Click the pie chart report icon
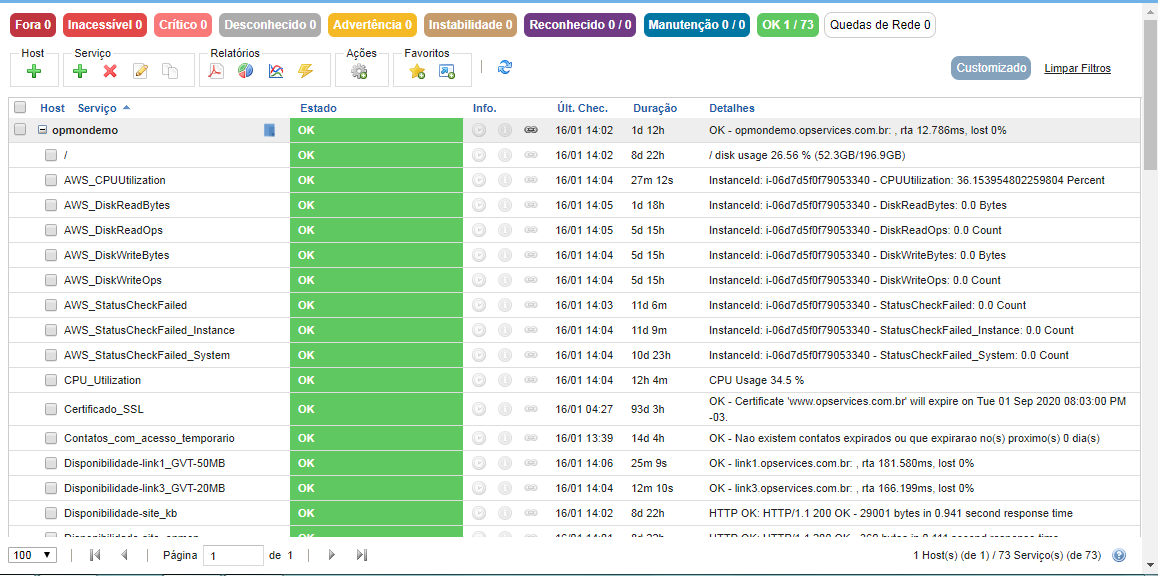 click(245, 71)
